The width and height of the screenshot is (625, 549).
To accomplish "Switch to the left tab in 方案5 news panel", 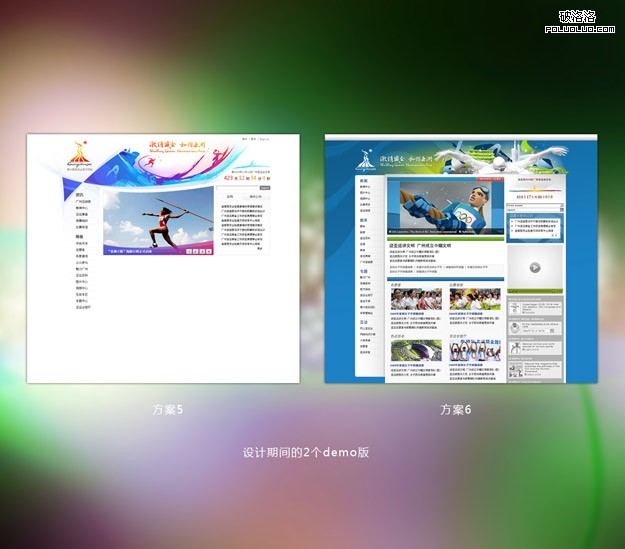I will click(229, 197).
